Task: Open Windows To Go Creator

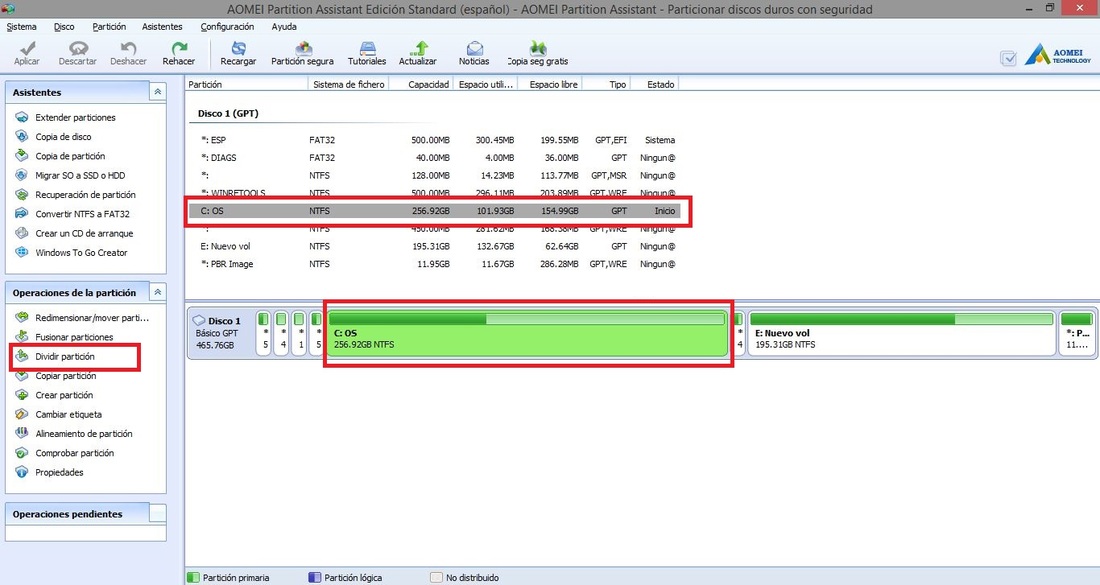Action: 81,253
